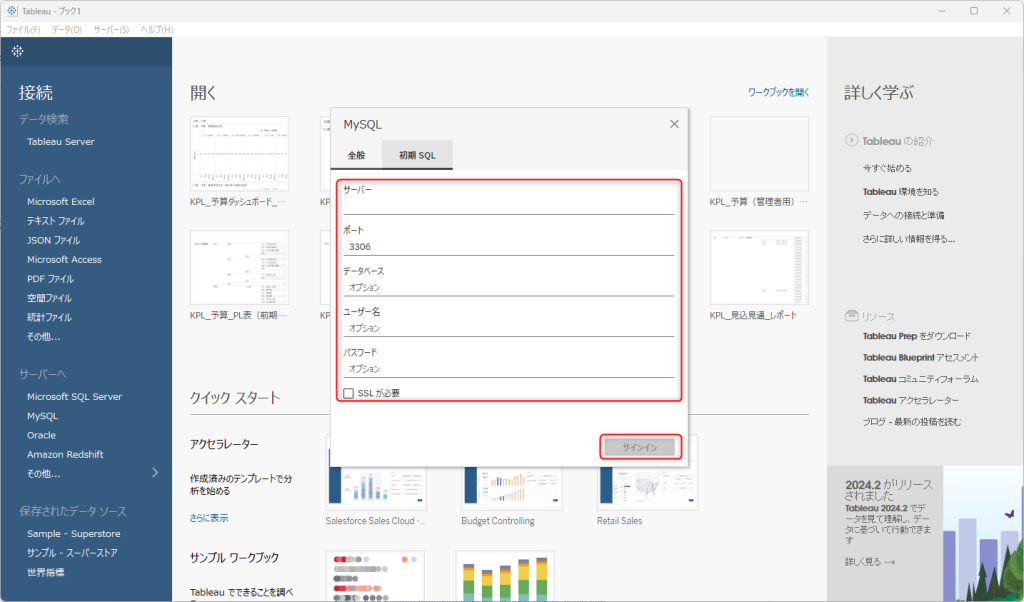Screen dimensions: 1024x602
Task: Click Tableau アクセラレーター link
Action: pyautogui.click(x=910, y=400)
